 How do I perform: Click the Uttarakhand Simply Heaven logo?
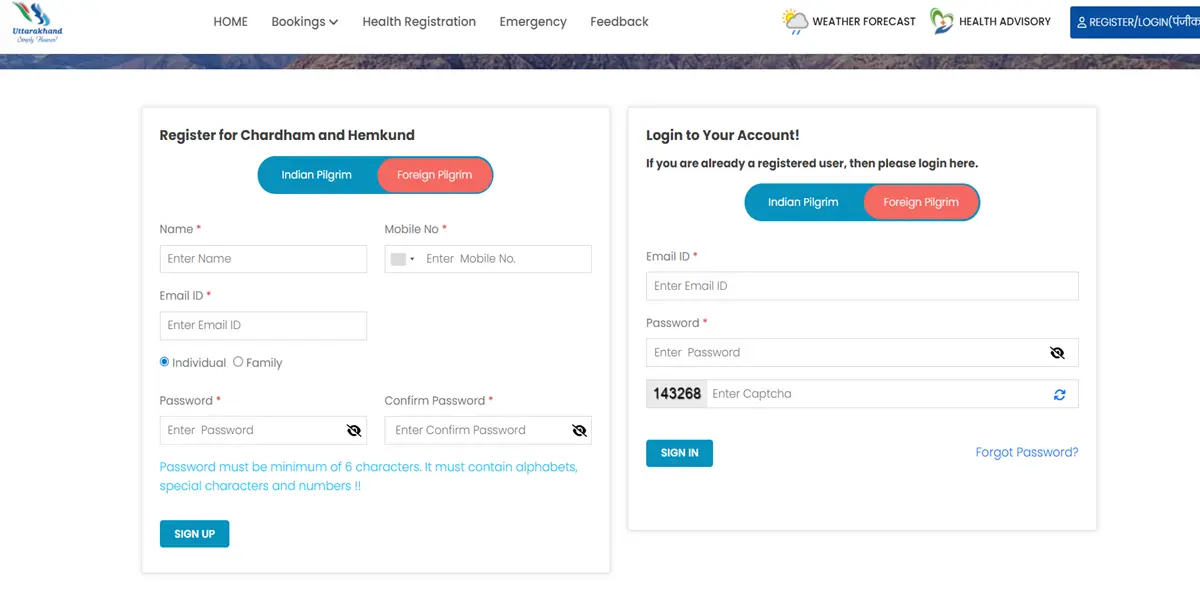point(38,22)
